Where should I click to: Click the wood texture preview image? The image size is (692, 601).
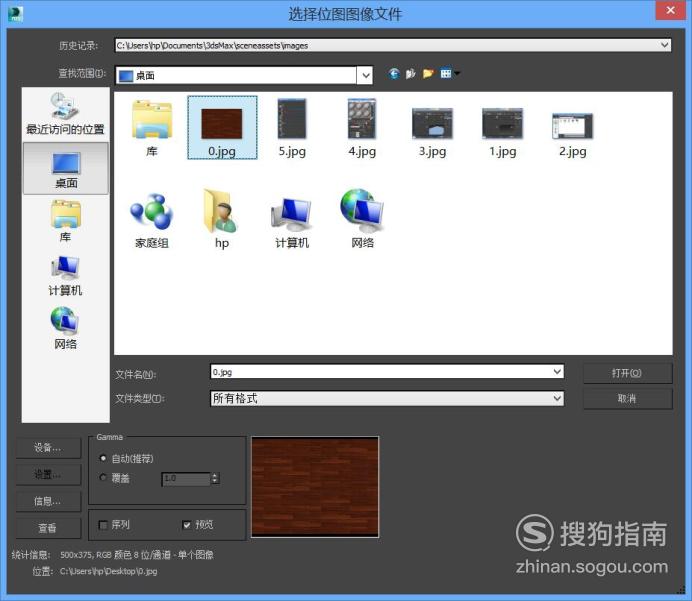(x=315, y=487)
